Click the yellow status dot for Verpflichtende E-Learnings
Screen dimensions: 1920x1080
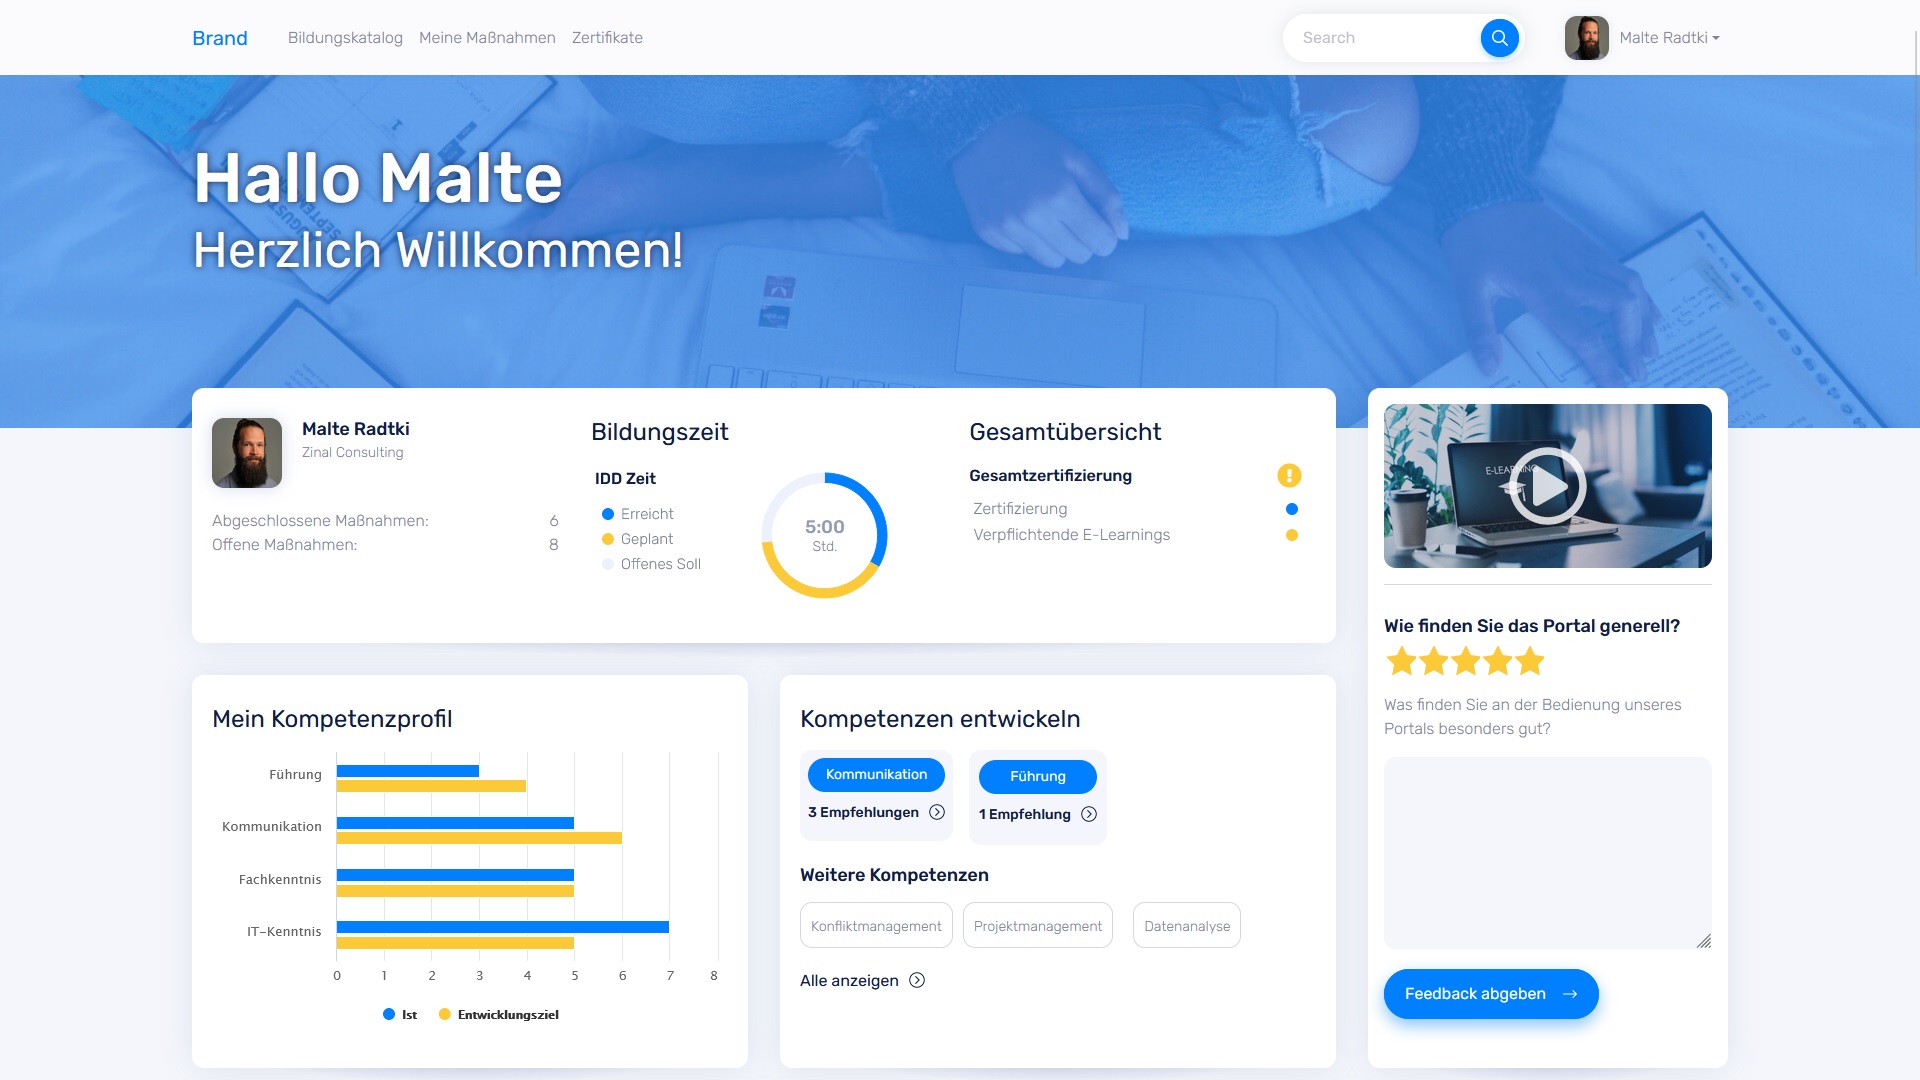[x=1292, y=535]
